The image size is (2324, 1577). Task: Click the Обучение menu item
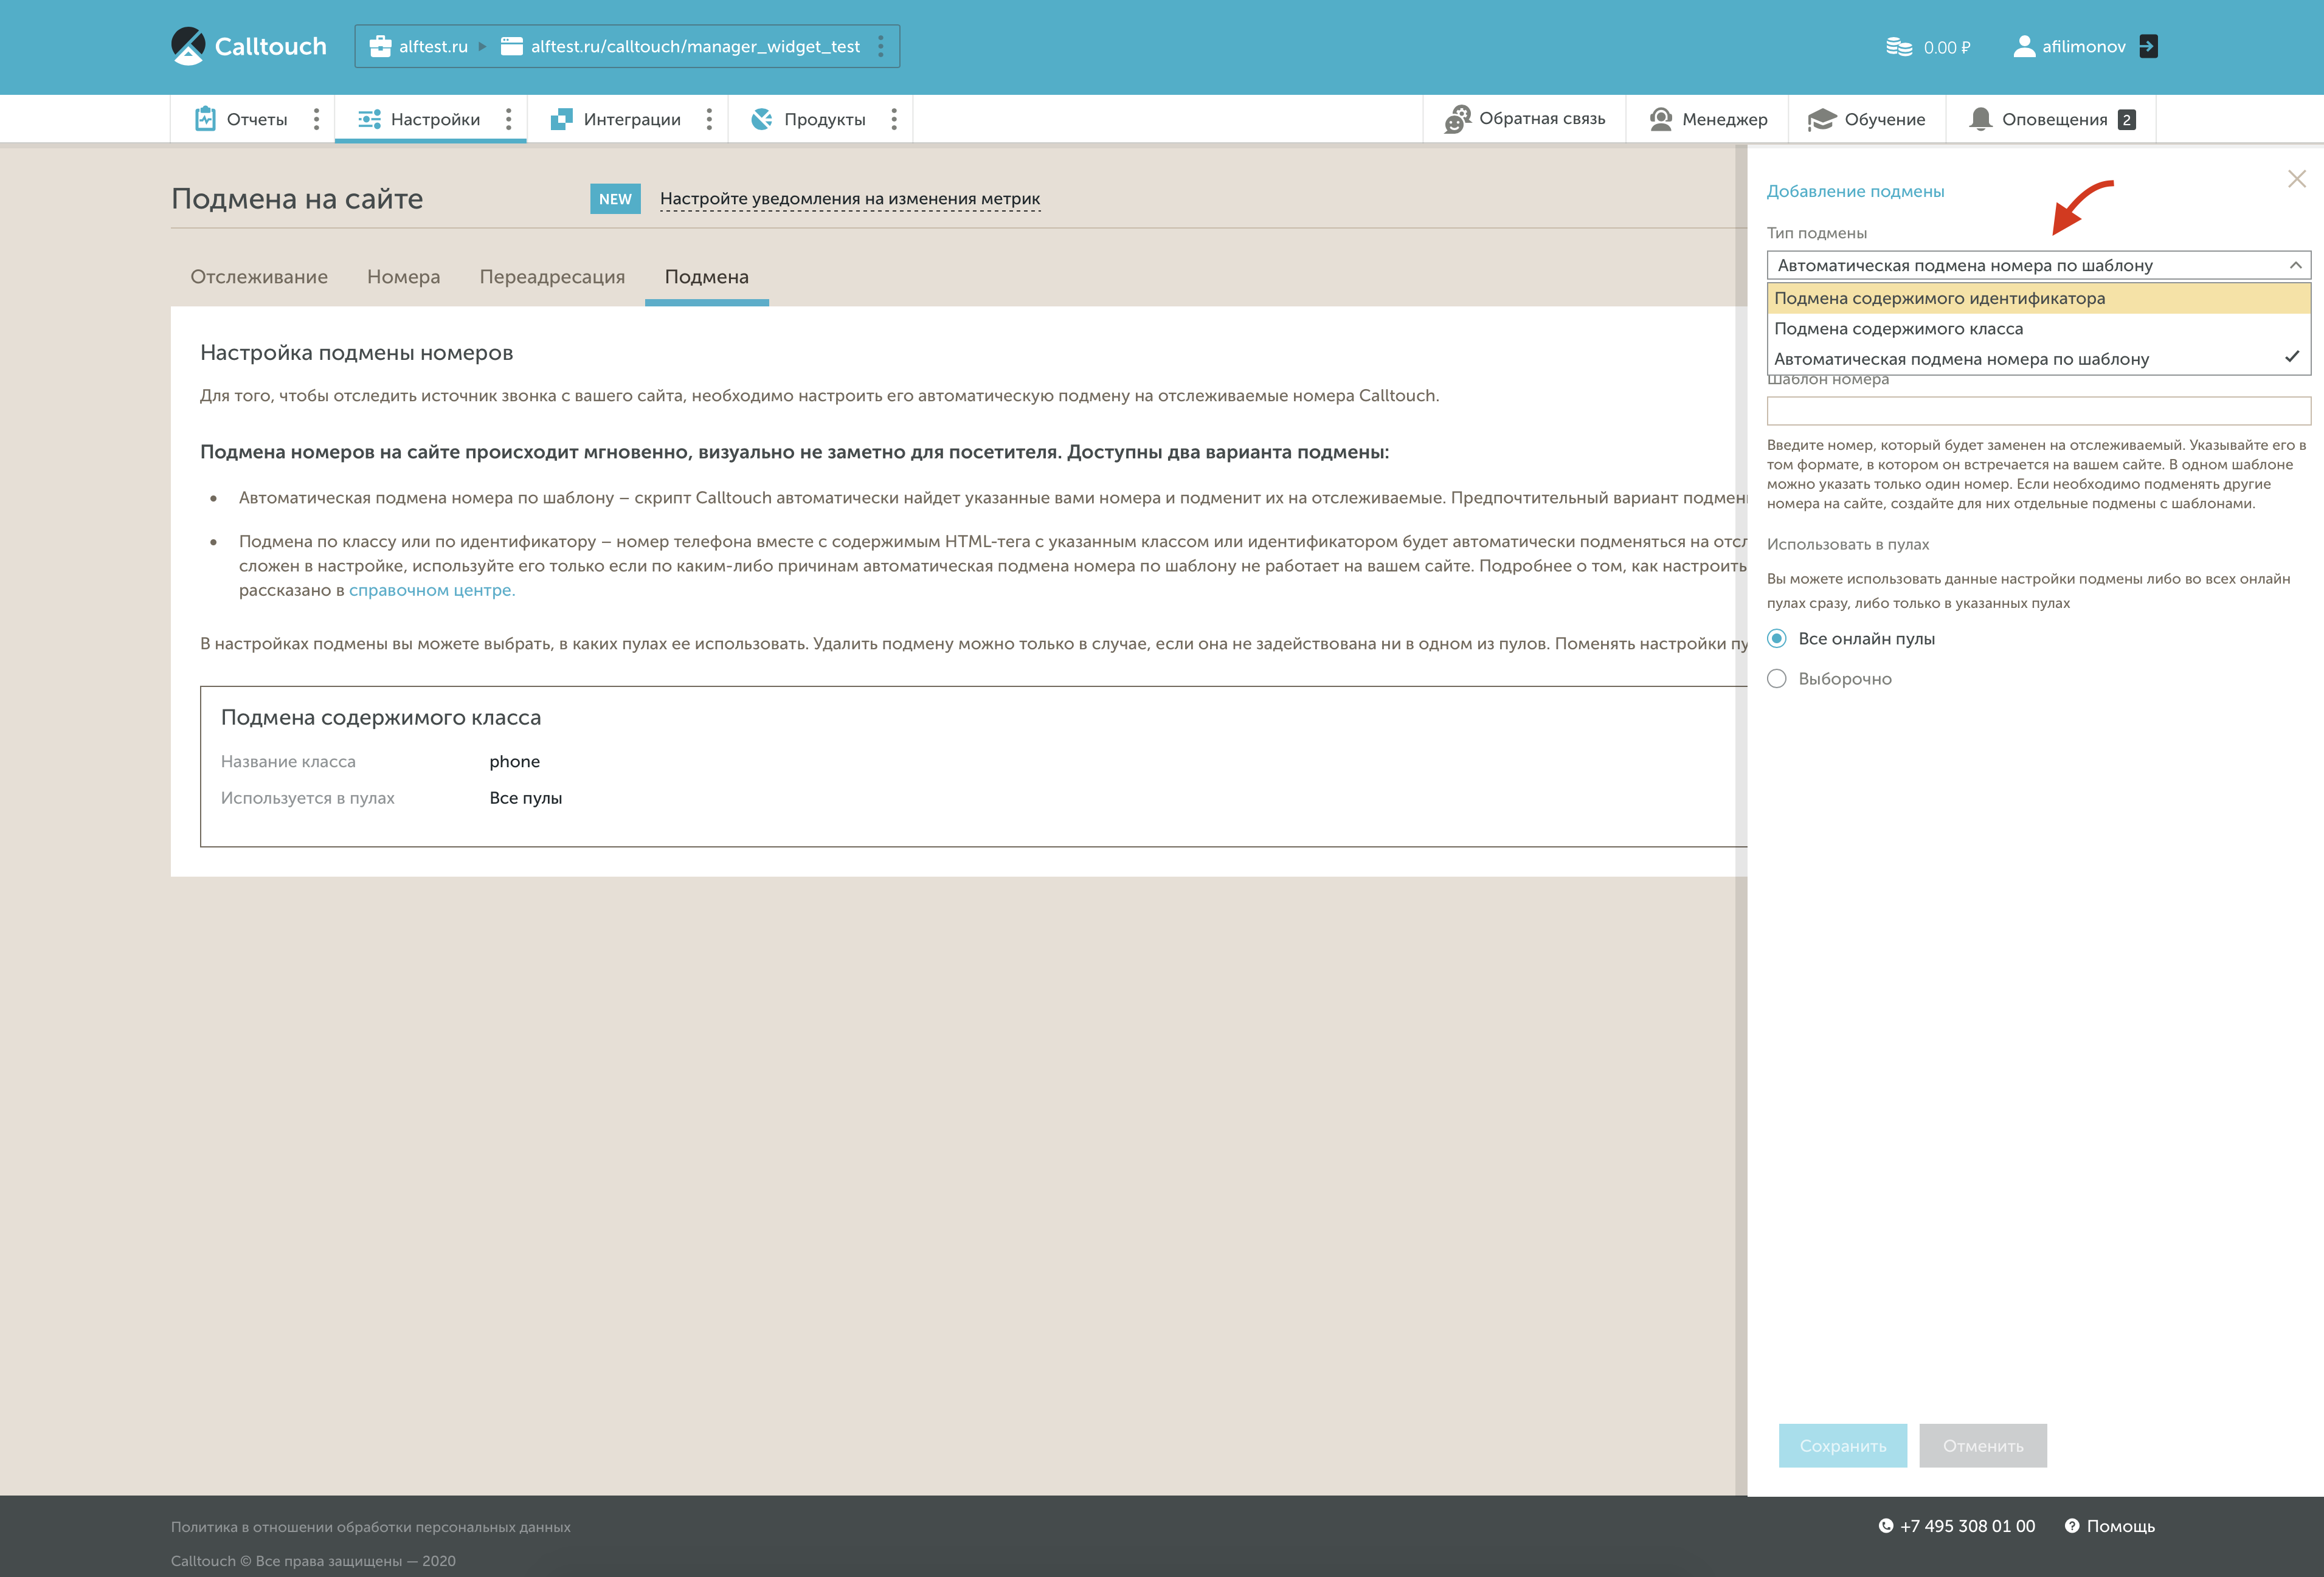1867,119
